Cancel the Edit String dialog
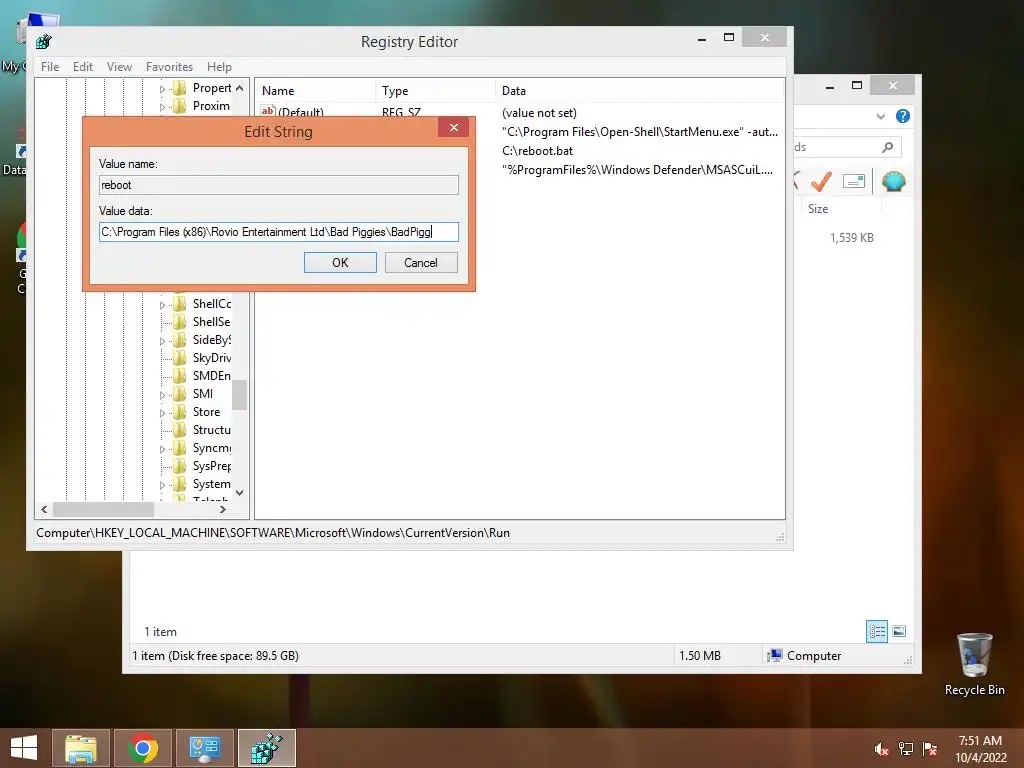 pos(421,263)
